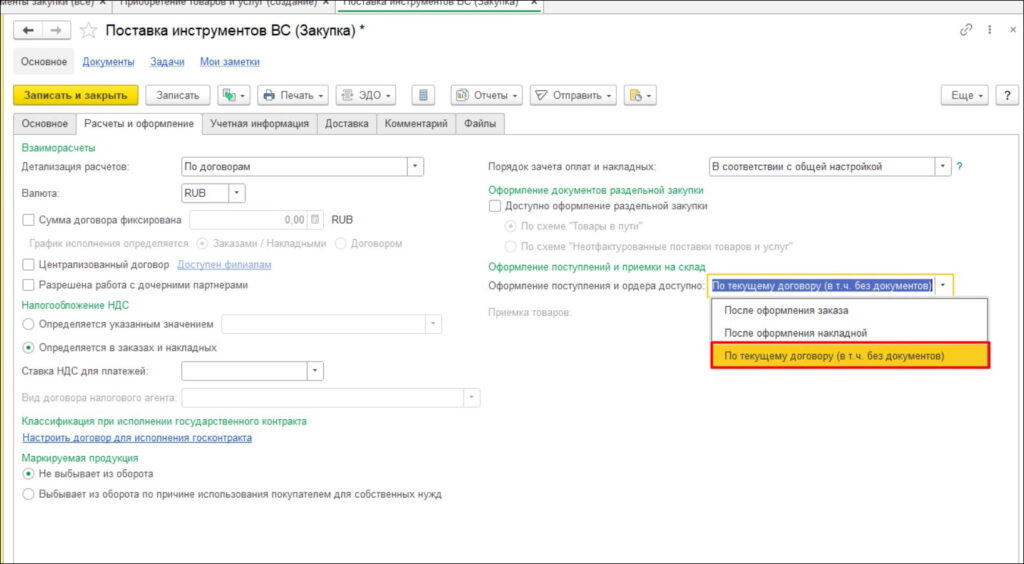Open the Документы link
The height and width of the screenshot is (564, 1024).
coord(108,62)
